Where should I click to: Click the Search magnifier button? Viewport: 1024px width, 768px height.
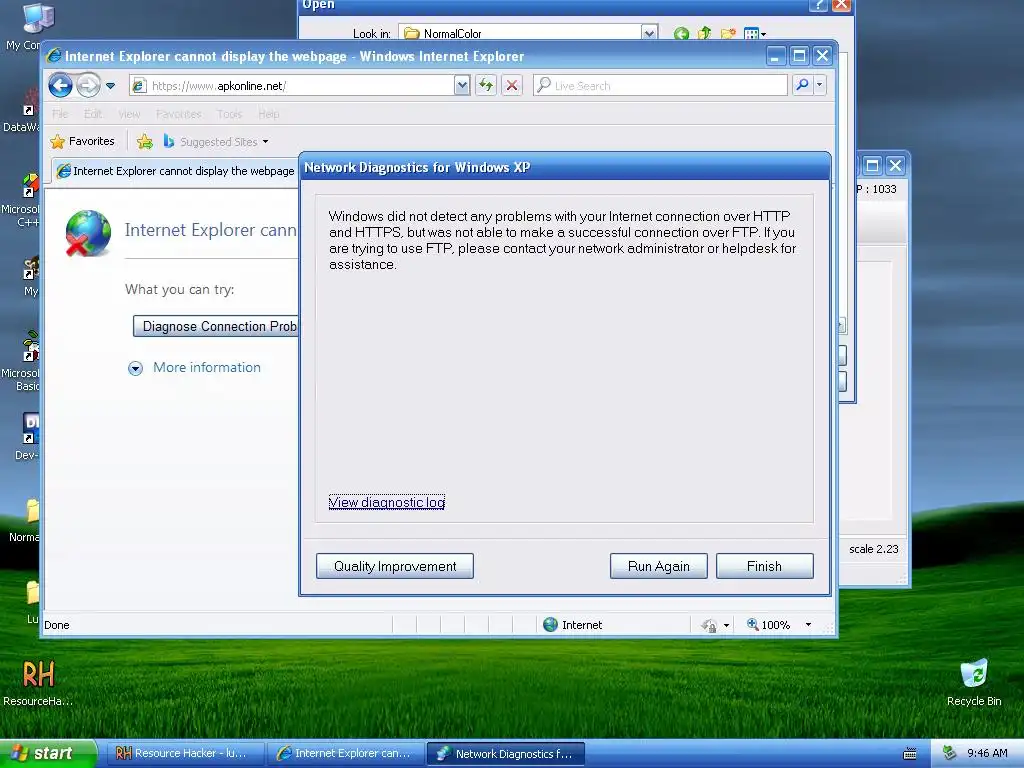[802, 85]
